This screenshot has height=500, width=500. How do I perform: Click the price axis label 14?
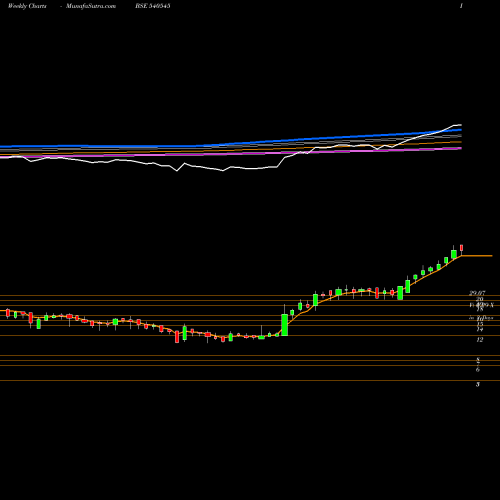[x=480, y=330]
